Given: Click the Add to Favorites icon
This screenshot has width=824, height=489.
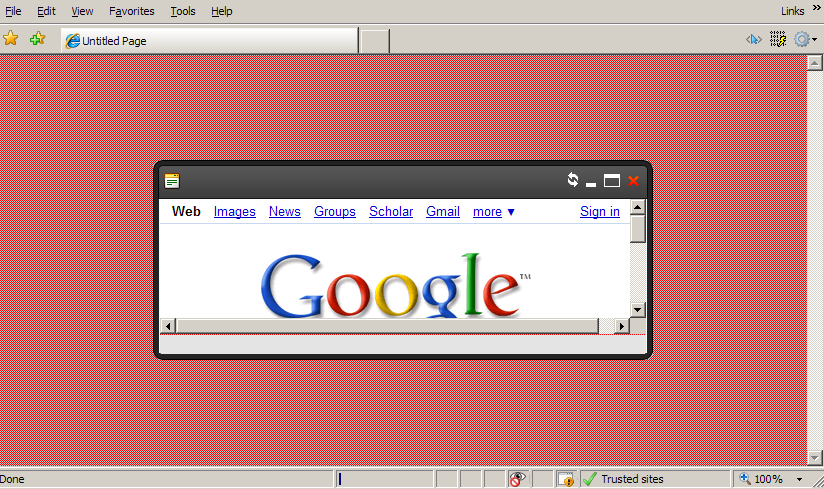Looking at the screenshot, I should tap(37, 38).
